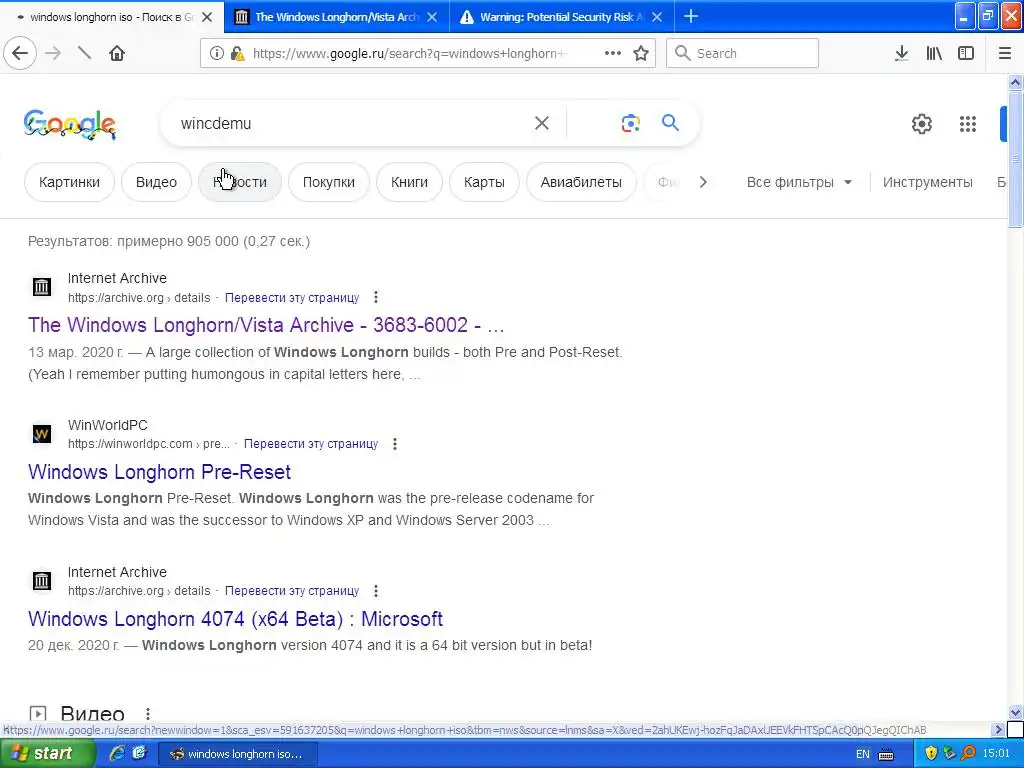1024x768 pixels.
Task: Click the taskbar clock showing 15:01
Action: pyautogui.click(x=996, y=754)
